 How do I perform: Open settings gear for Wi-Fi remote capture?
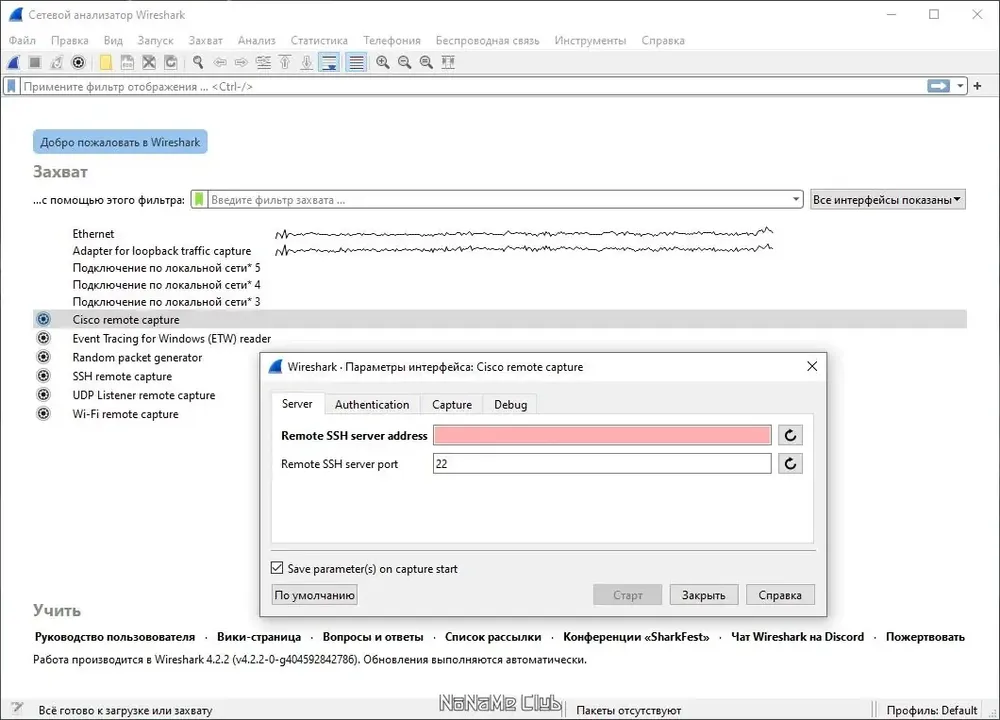point(43,413)
